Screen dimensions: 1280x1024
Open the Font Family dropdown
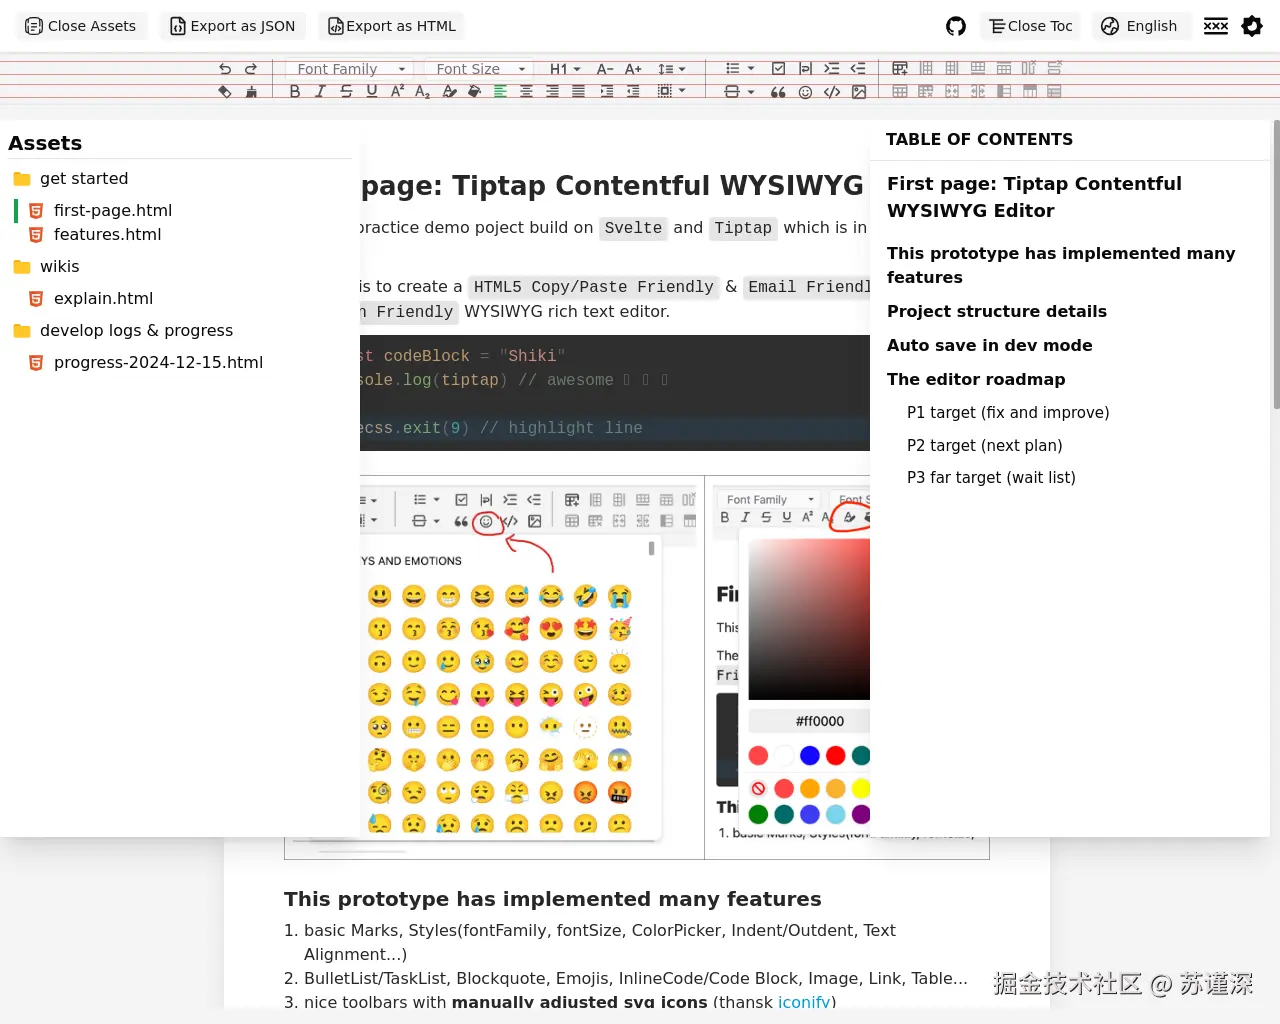click(x=348, y=68)
